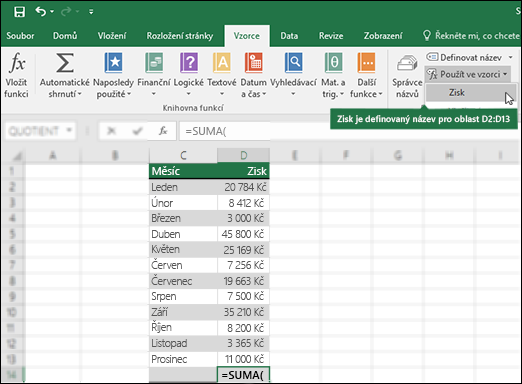
Task: Select column A header
Action: point(53,155)
